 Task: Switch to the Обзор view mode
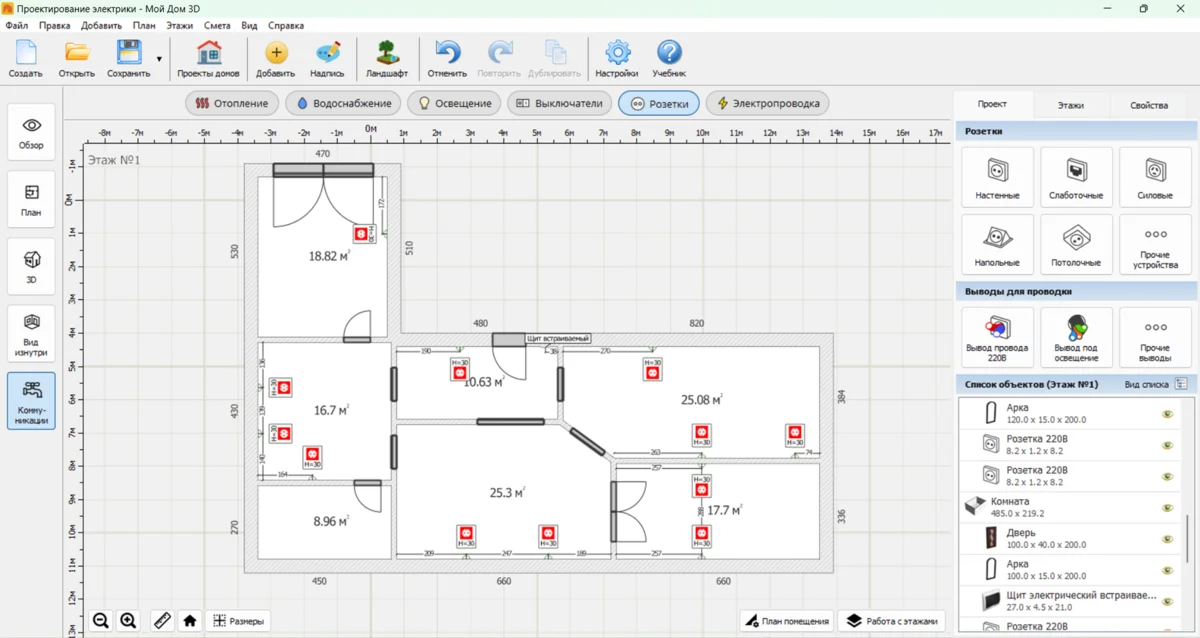31,132
